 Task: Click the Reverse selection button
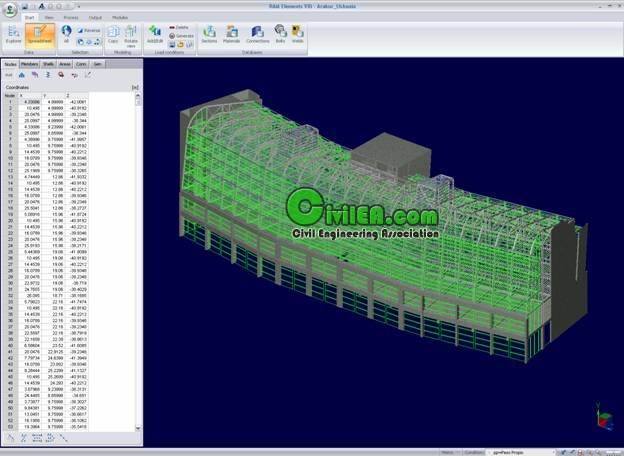coord(89,31)
